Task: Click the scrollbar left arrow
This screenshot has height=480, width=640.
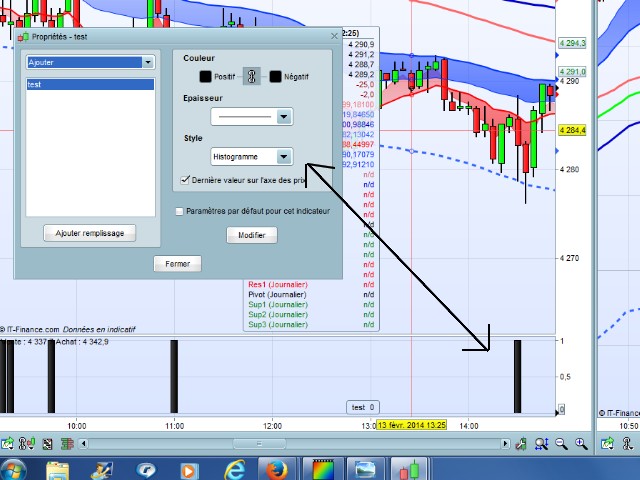Action: click(83, 443)
